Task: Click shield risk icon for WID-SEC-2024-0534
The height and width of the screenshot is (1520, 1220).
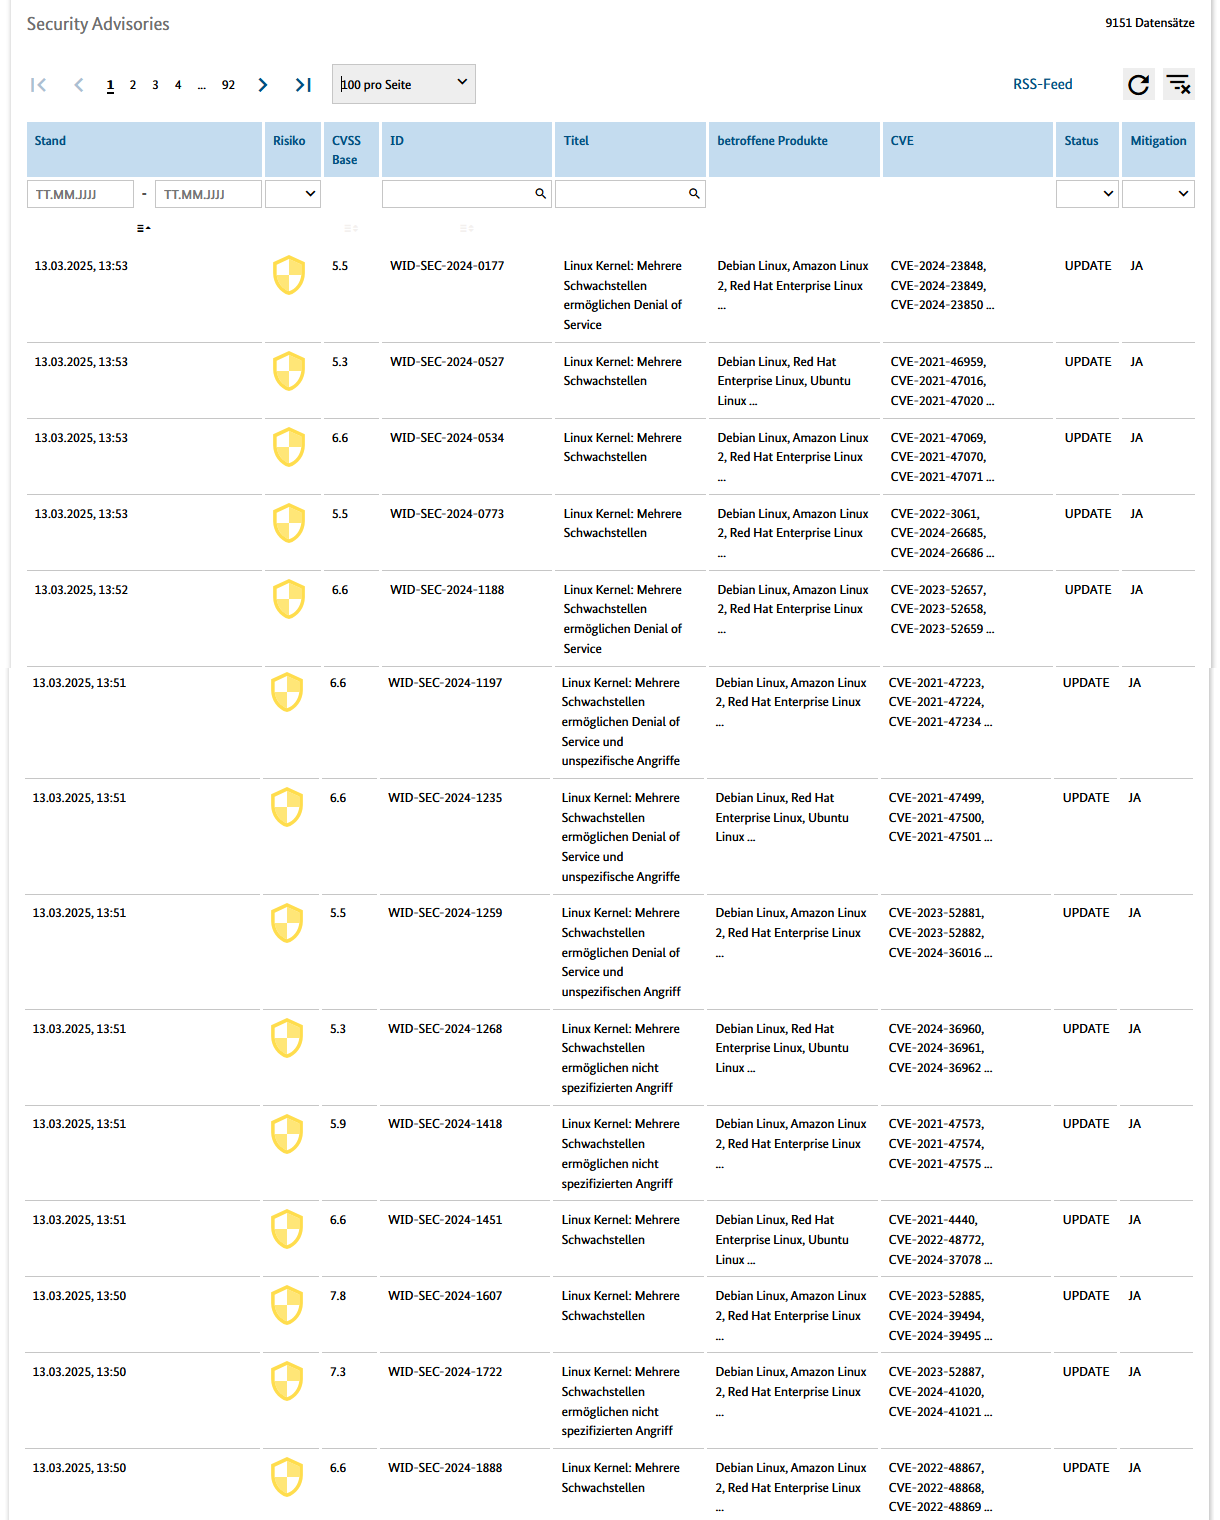Action: 289,447
